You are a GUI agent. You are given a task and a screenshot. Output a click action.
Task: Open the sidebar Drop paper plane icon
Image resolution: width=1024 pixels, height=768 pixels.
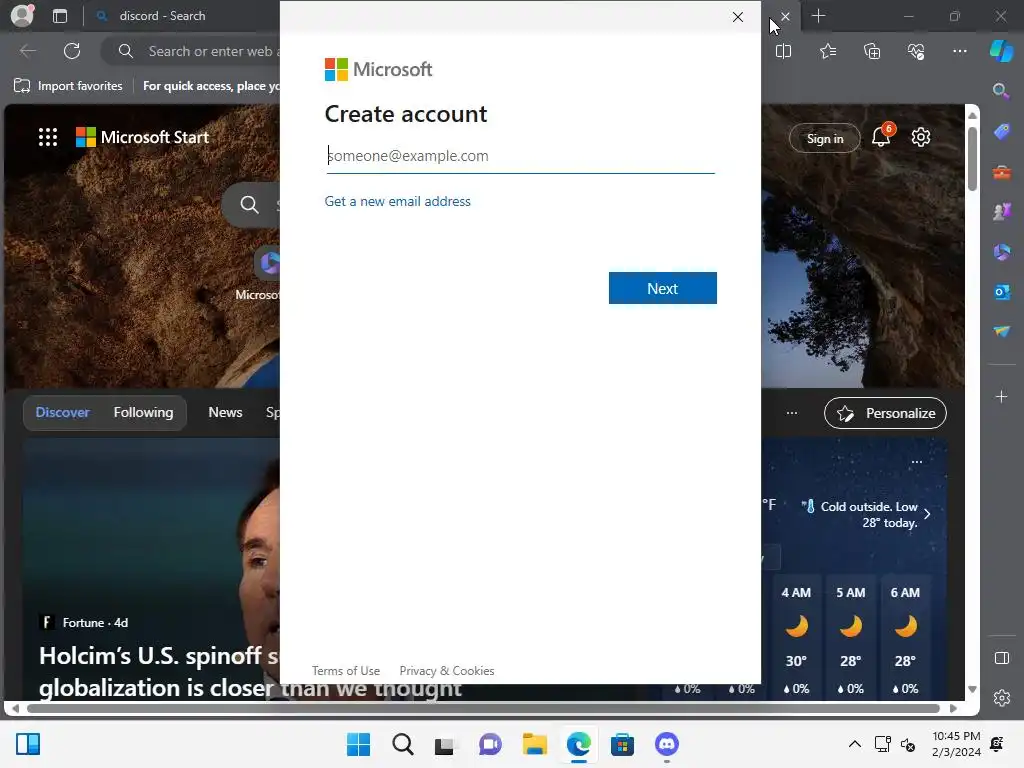coord(1002,332)
